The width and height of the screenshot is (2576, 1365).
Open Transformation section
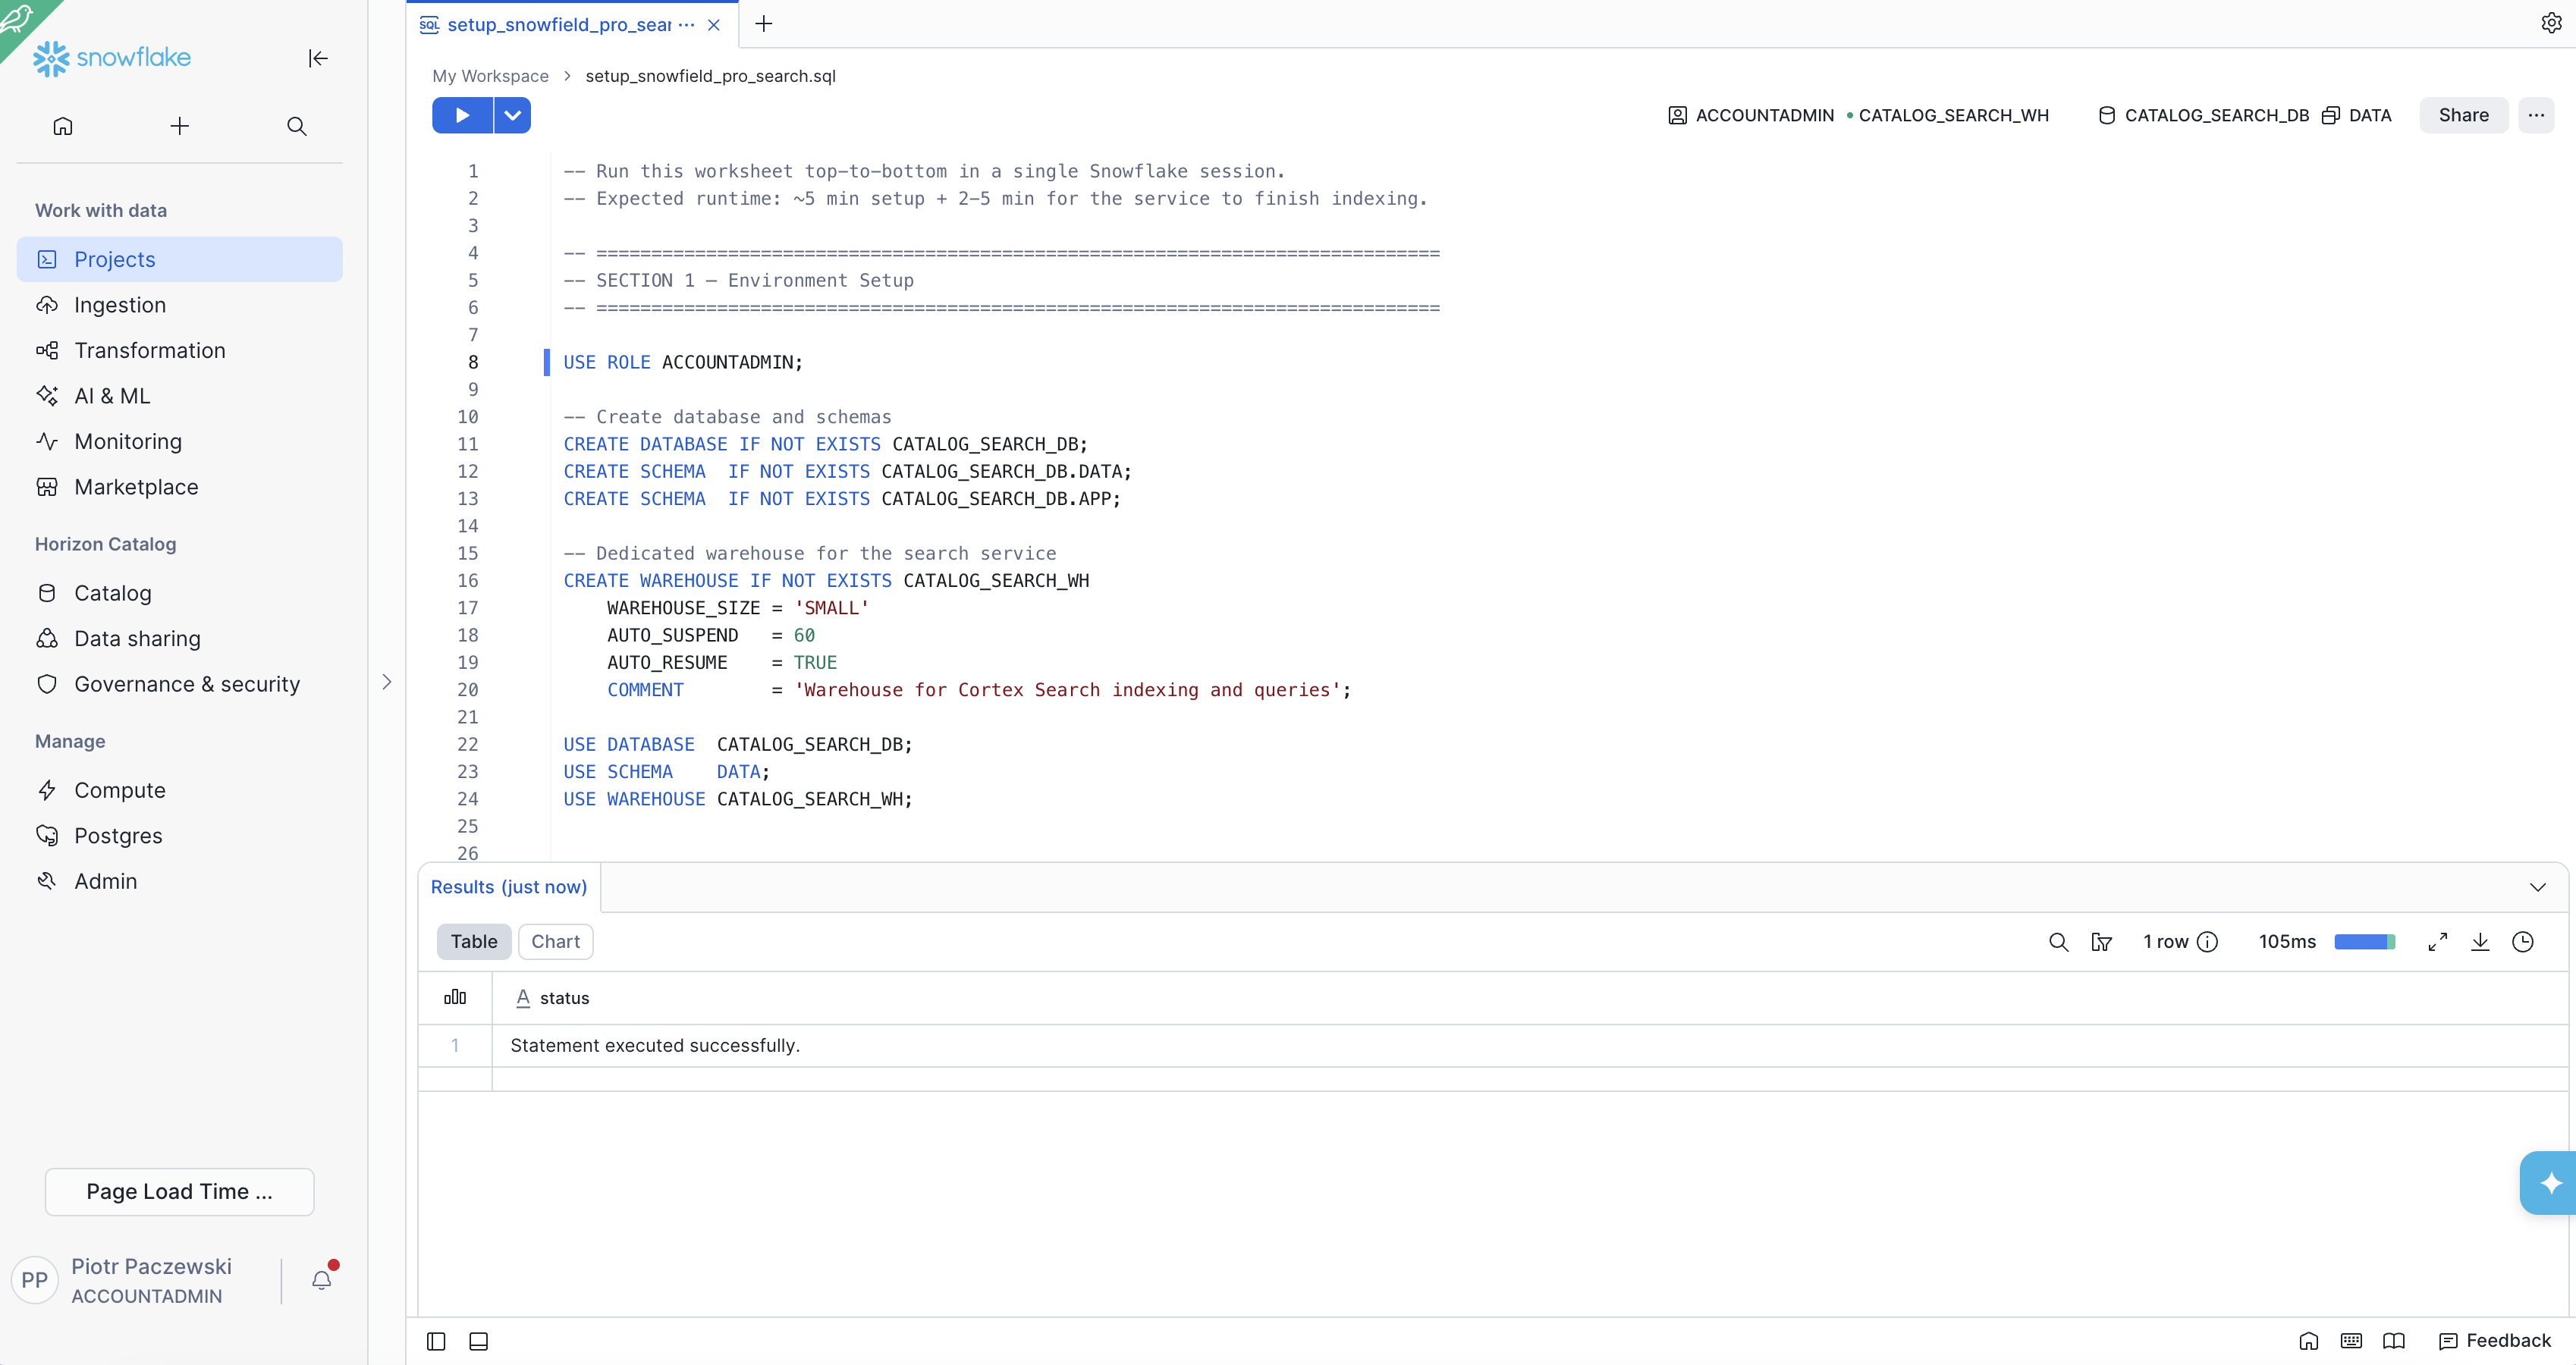click(x=180, y=350)
